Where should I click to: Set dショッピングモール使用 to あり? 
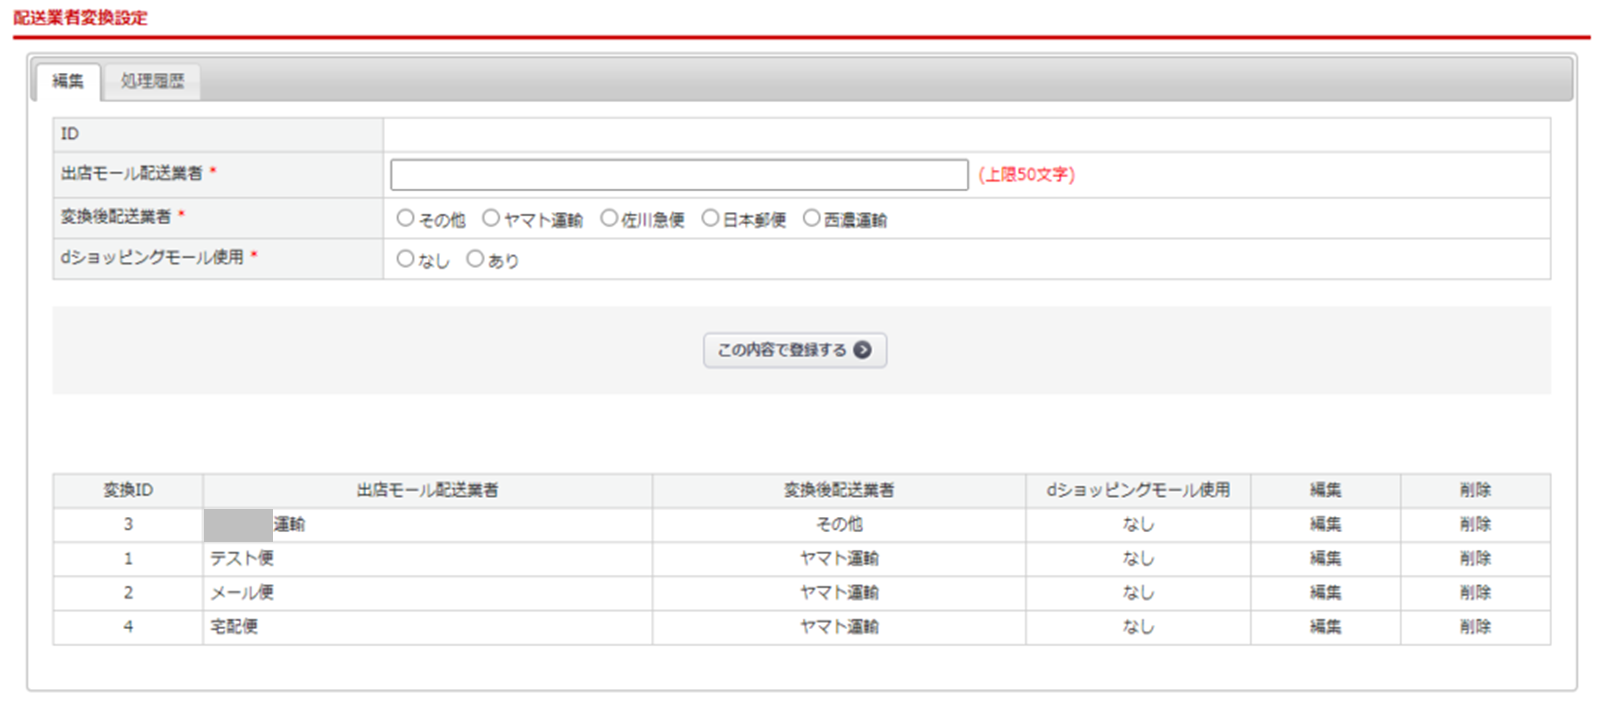click(475, 259)
